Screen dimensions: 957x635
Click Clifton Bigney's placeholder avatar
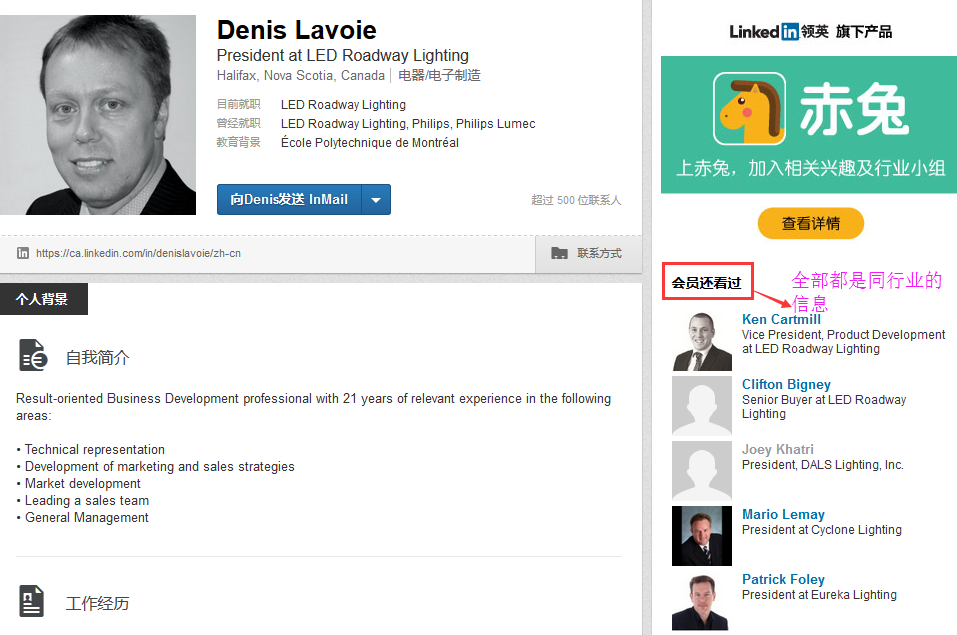point(702,406)
